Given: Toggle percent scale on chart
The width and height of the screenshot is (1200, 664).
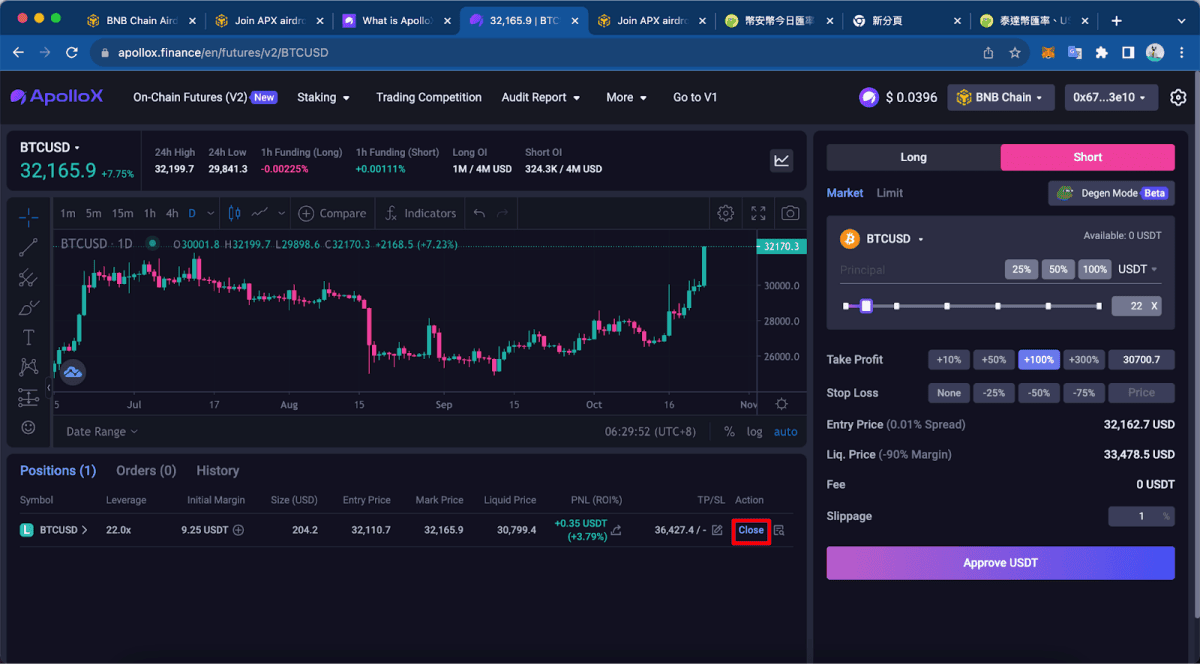Looking at the screenshot, I should [729, 432].
